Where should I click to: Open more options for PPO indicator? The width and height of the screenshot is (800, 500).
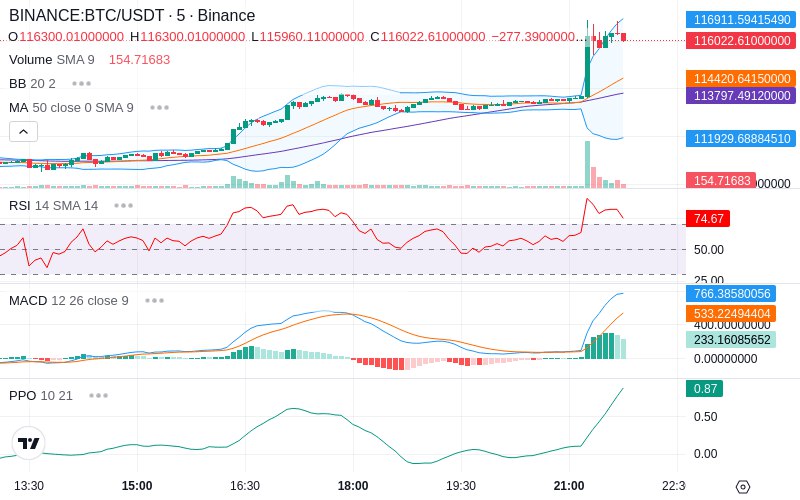[x=98, y=395]
